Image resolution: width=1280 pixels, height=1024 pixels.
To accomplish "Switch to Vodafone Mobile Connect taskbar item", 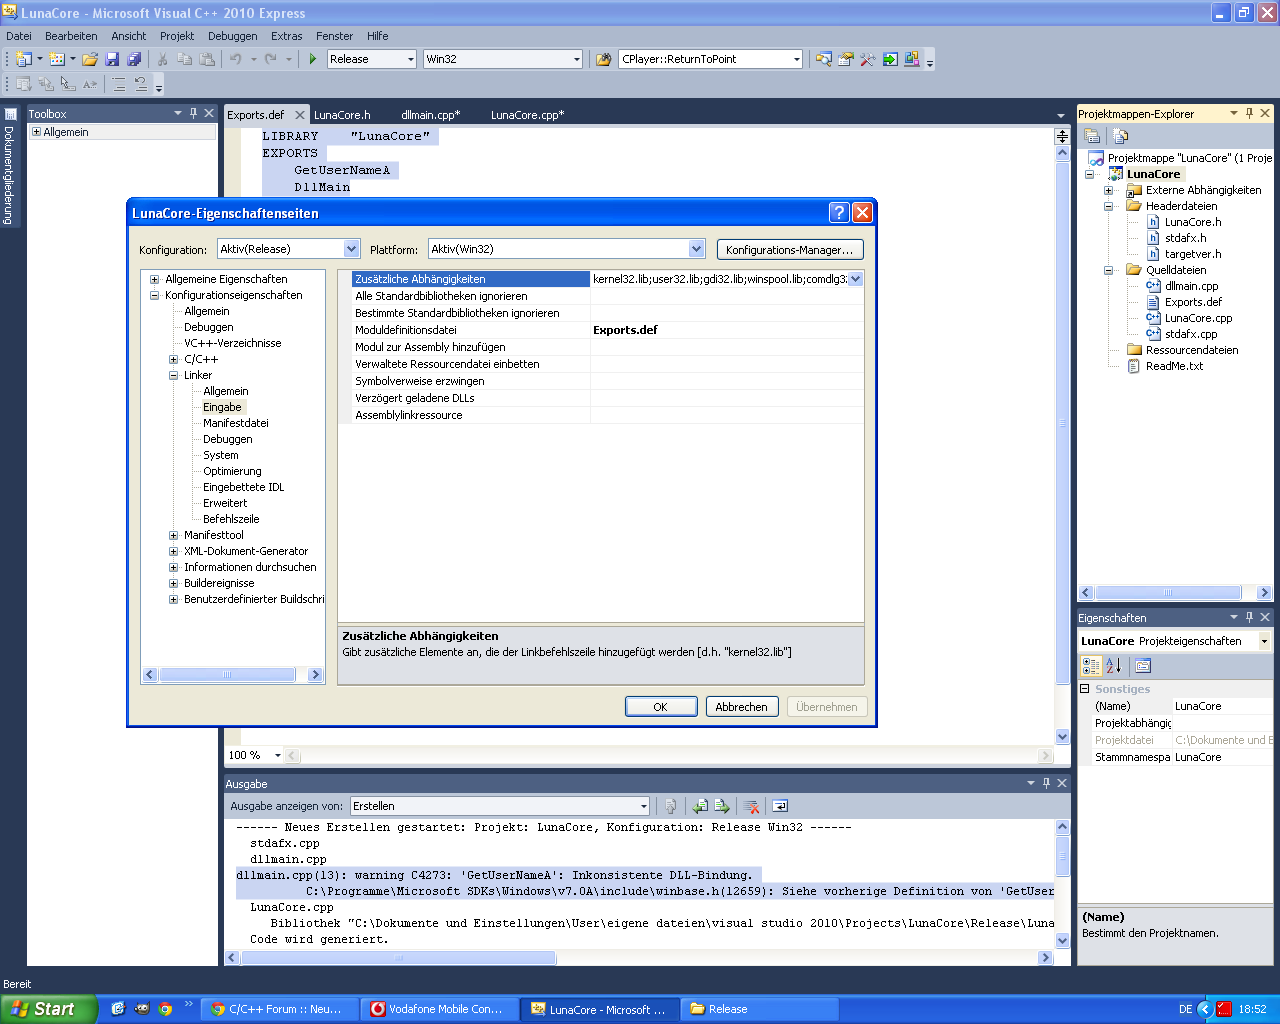I will click(438, 1009).
